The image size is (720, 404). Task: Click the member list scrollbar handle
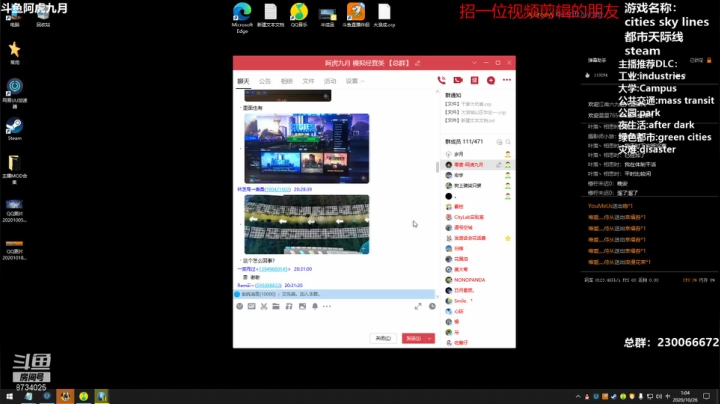click(437, 167)
